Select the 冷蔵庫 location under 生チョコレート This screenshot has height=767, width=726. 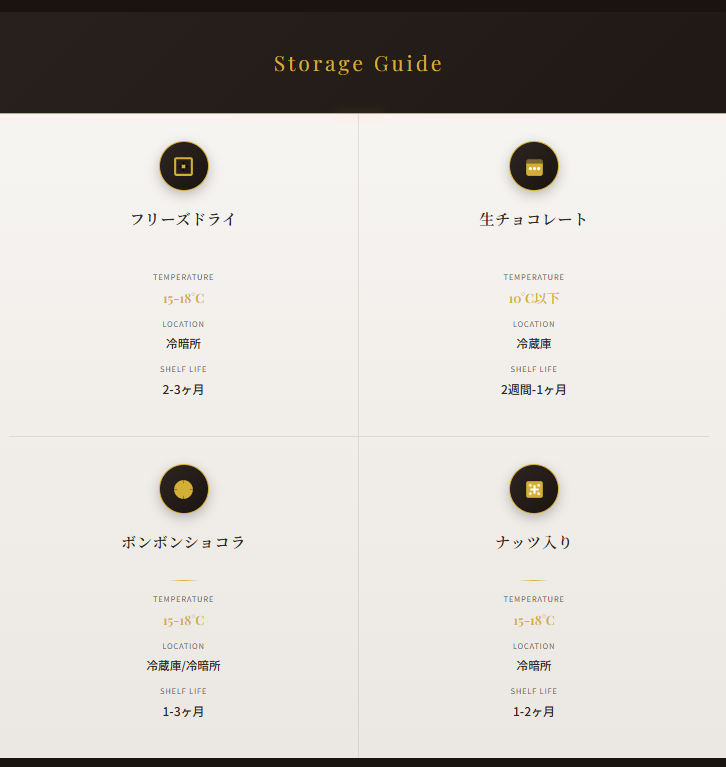[534, 343]
